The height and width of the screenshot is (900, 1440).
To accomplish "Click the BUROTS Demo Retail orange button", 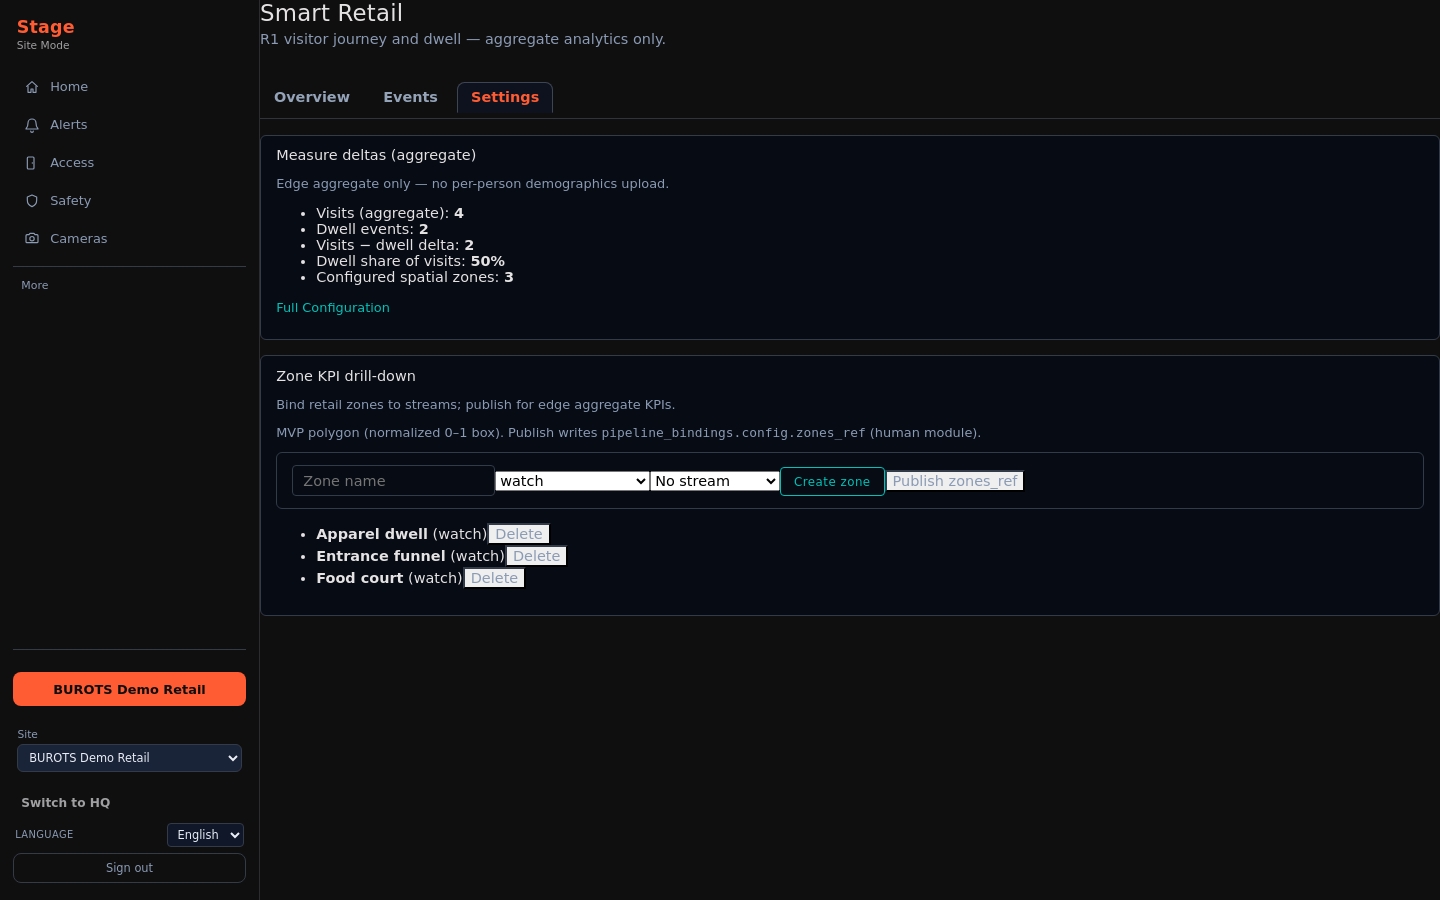I will click(x=129, y=689).
